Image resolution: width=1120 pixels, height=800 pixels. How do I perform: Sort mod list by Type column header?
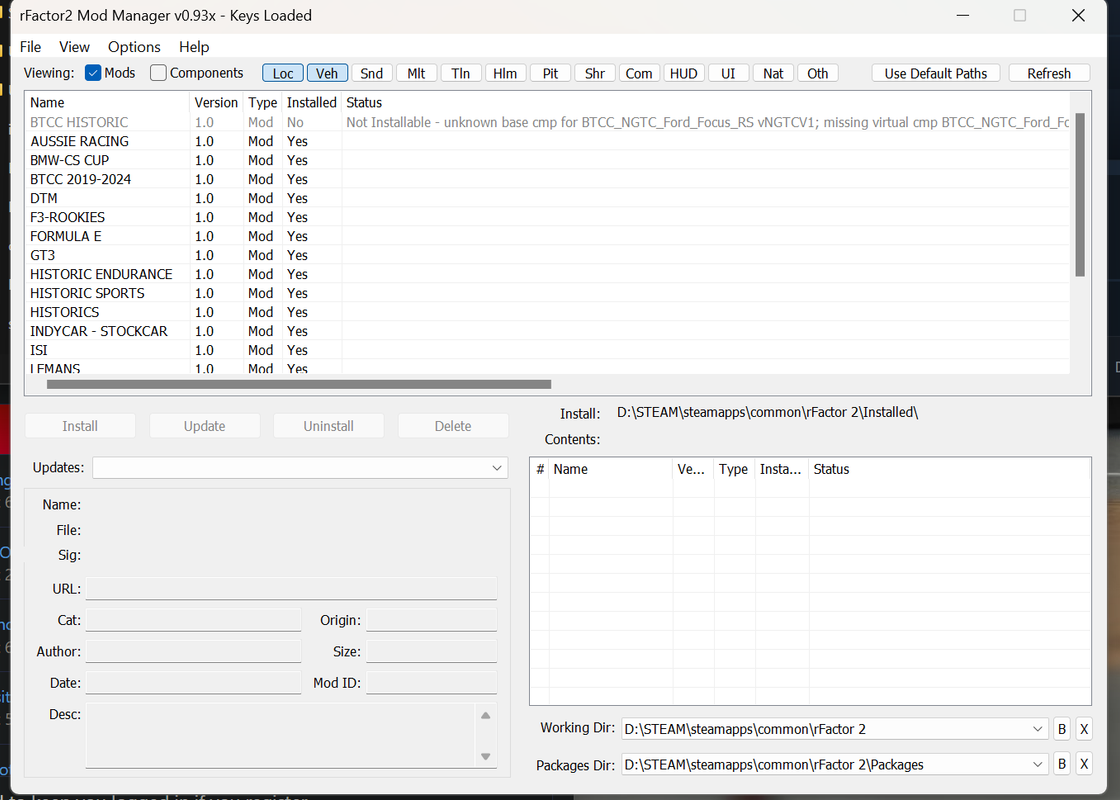tap(263, 103)
